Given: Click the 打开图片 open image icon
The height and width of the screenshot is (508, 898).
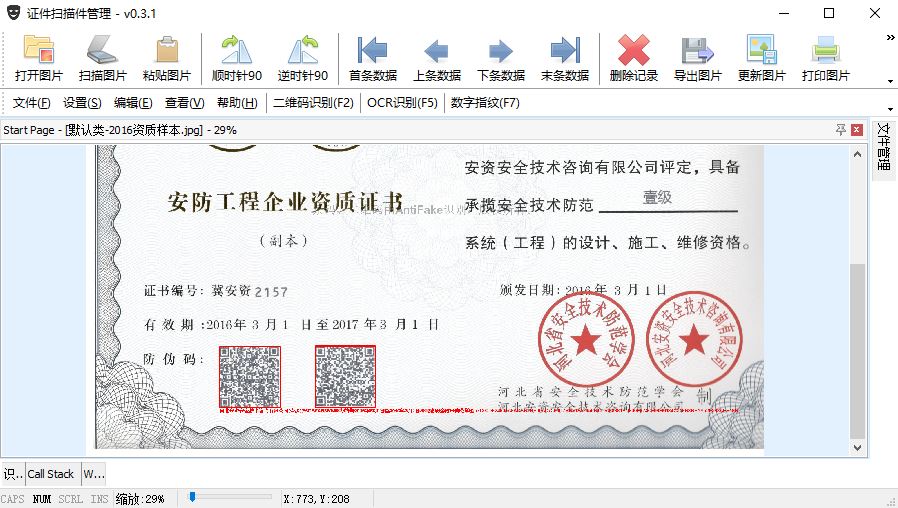Looking at the screenshot, I should [38, 58].
